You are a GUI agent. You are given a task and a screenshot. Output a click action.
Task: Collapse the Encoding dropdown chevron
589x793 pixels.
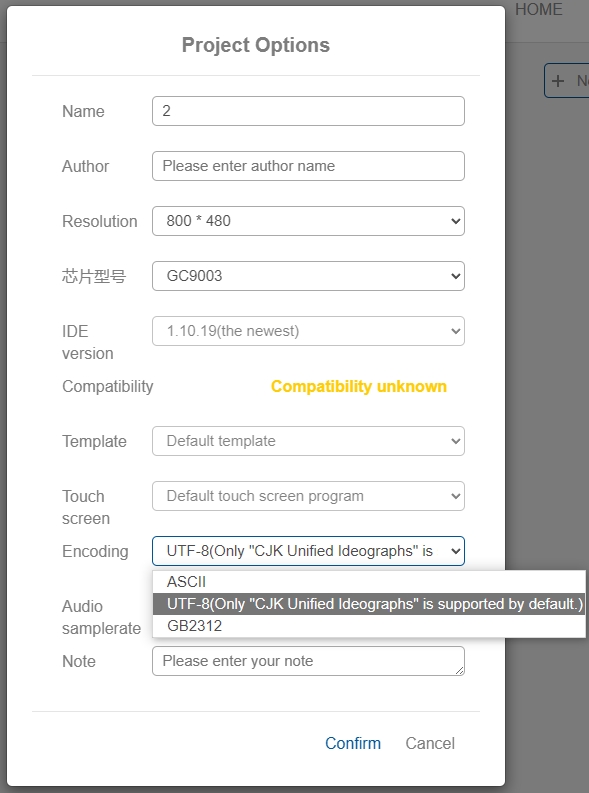456,551
